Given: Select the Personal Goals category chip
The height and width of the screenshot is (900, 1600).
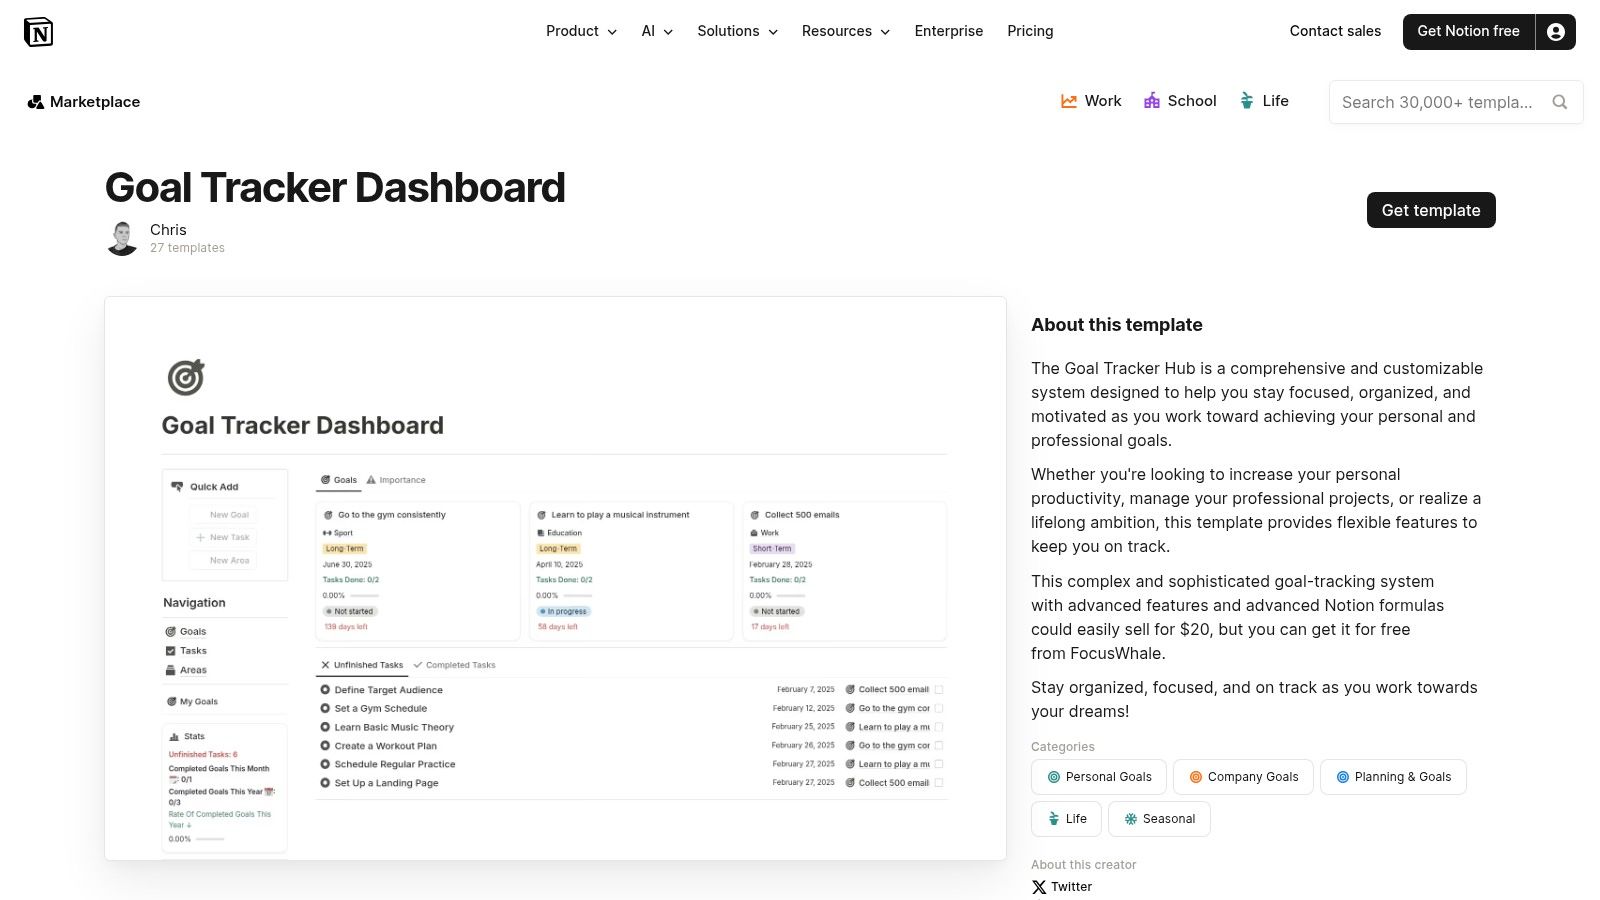Looking at the screenshot, I should click(1098, 777).
